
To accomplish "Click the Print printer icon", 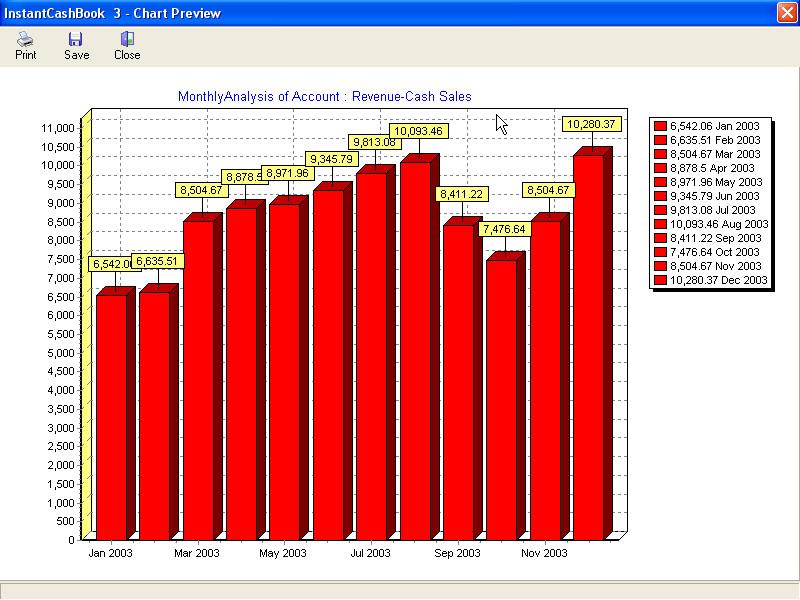I will (25, 39).
